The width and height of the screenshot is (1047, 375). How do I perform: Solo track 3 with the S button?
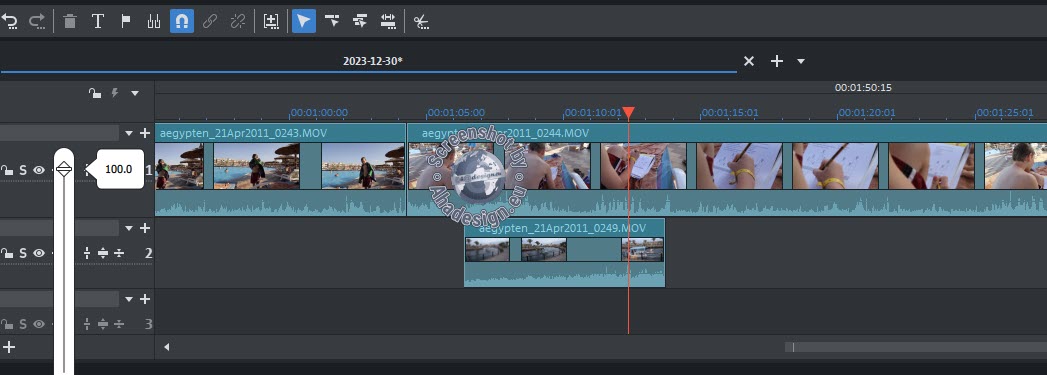click(x=23, y=324)
